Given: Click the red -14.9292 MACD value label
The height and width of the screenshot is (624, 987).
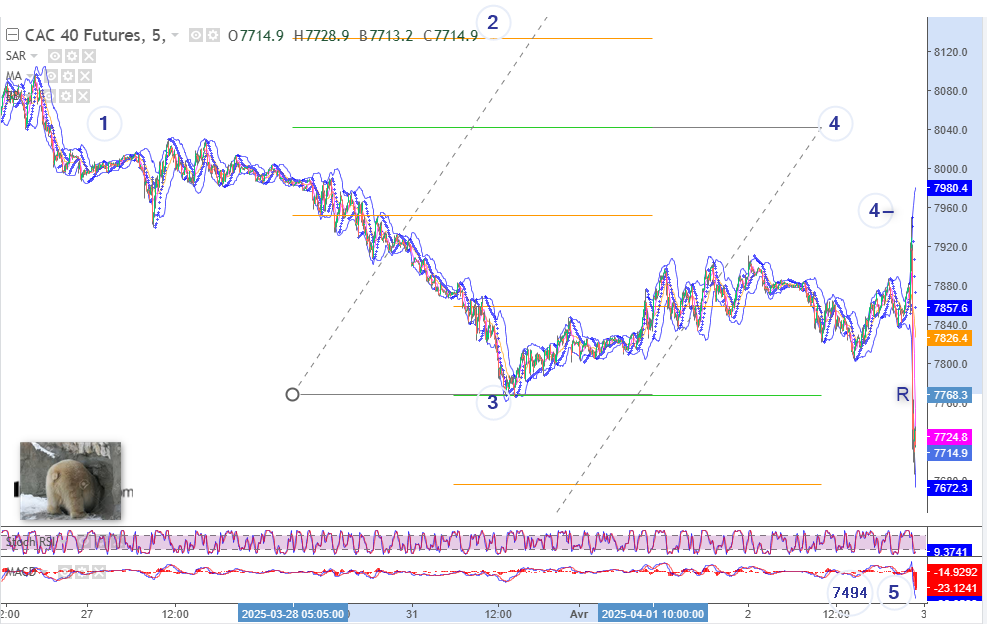Looking at the screenshot, I should pos(954,572).
